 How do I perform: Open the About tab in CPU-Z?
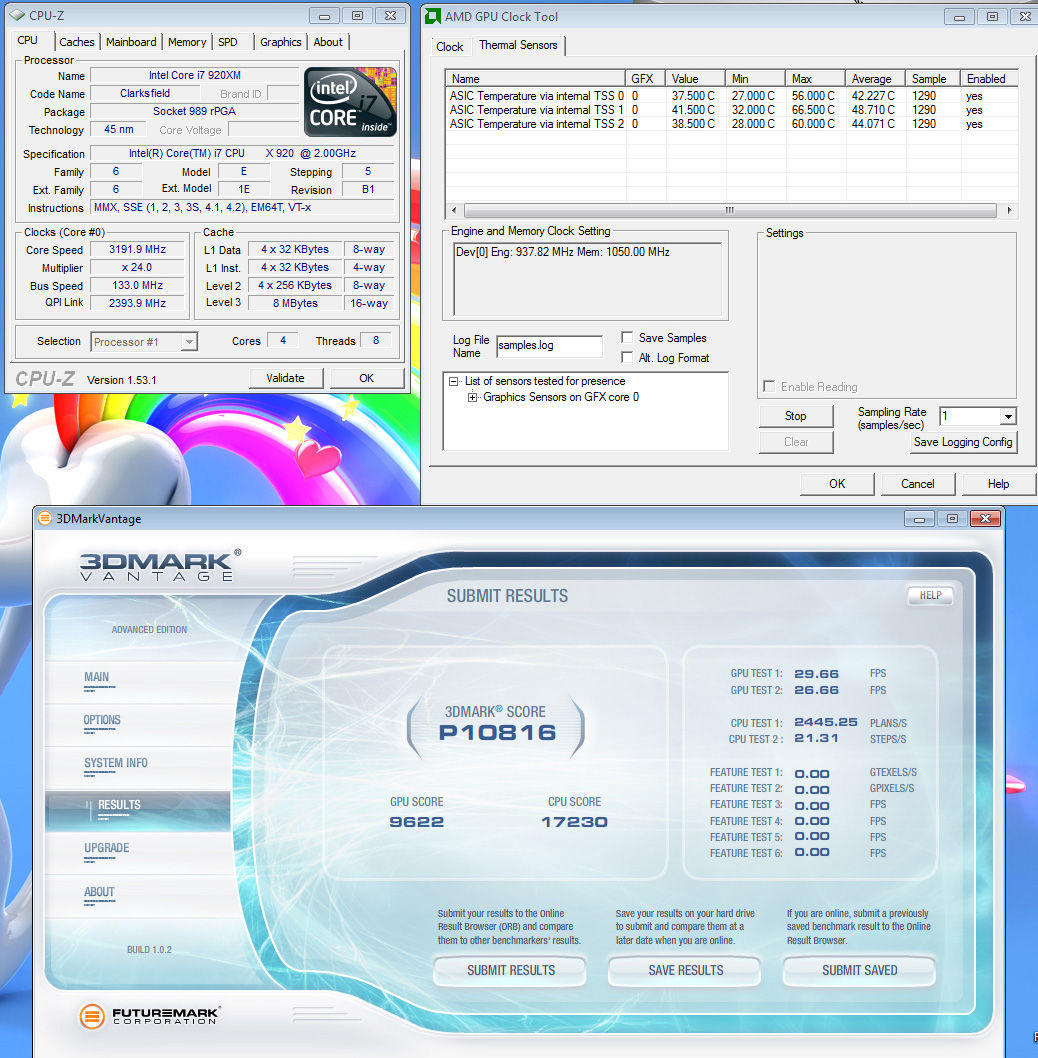pyautogui.click(x=328, y=42)
